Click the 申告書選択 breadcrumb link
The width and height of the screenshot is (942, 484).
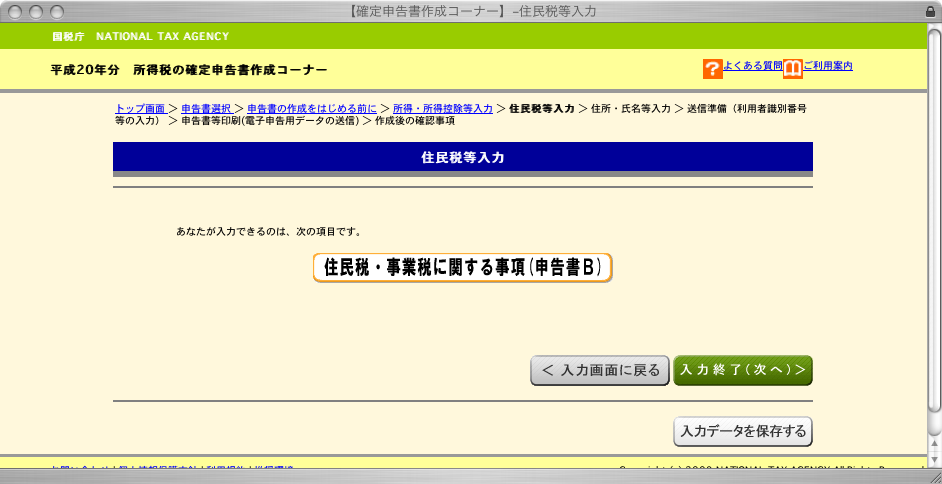coord(207,108)
